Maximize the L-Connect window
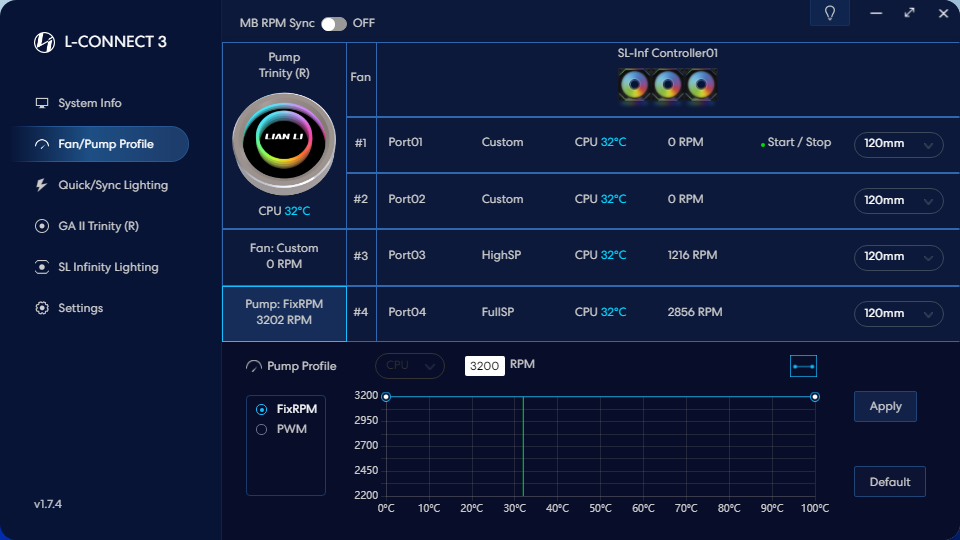 (x=910, y=13)
